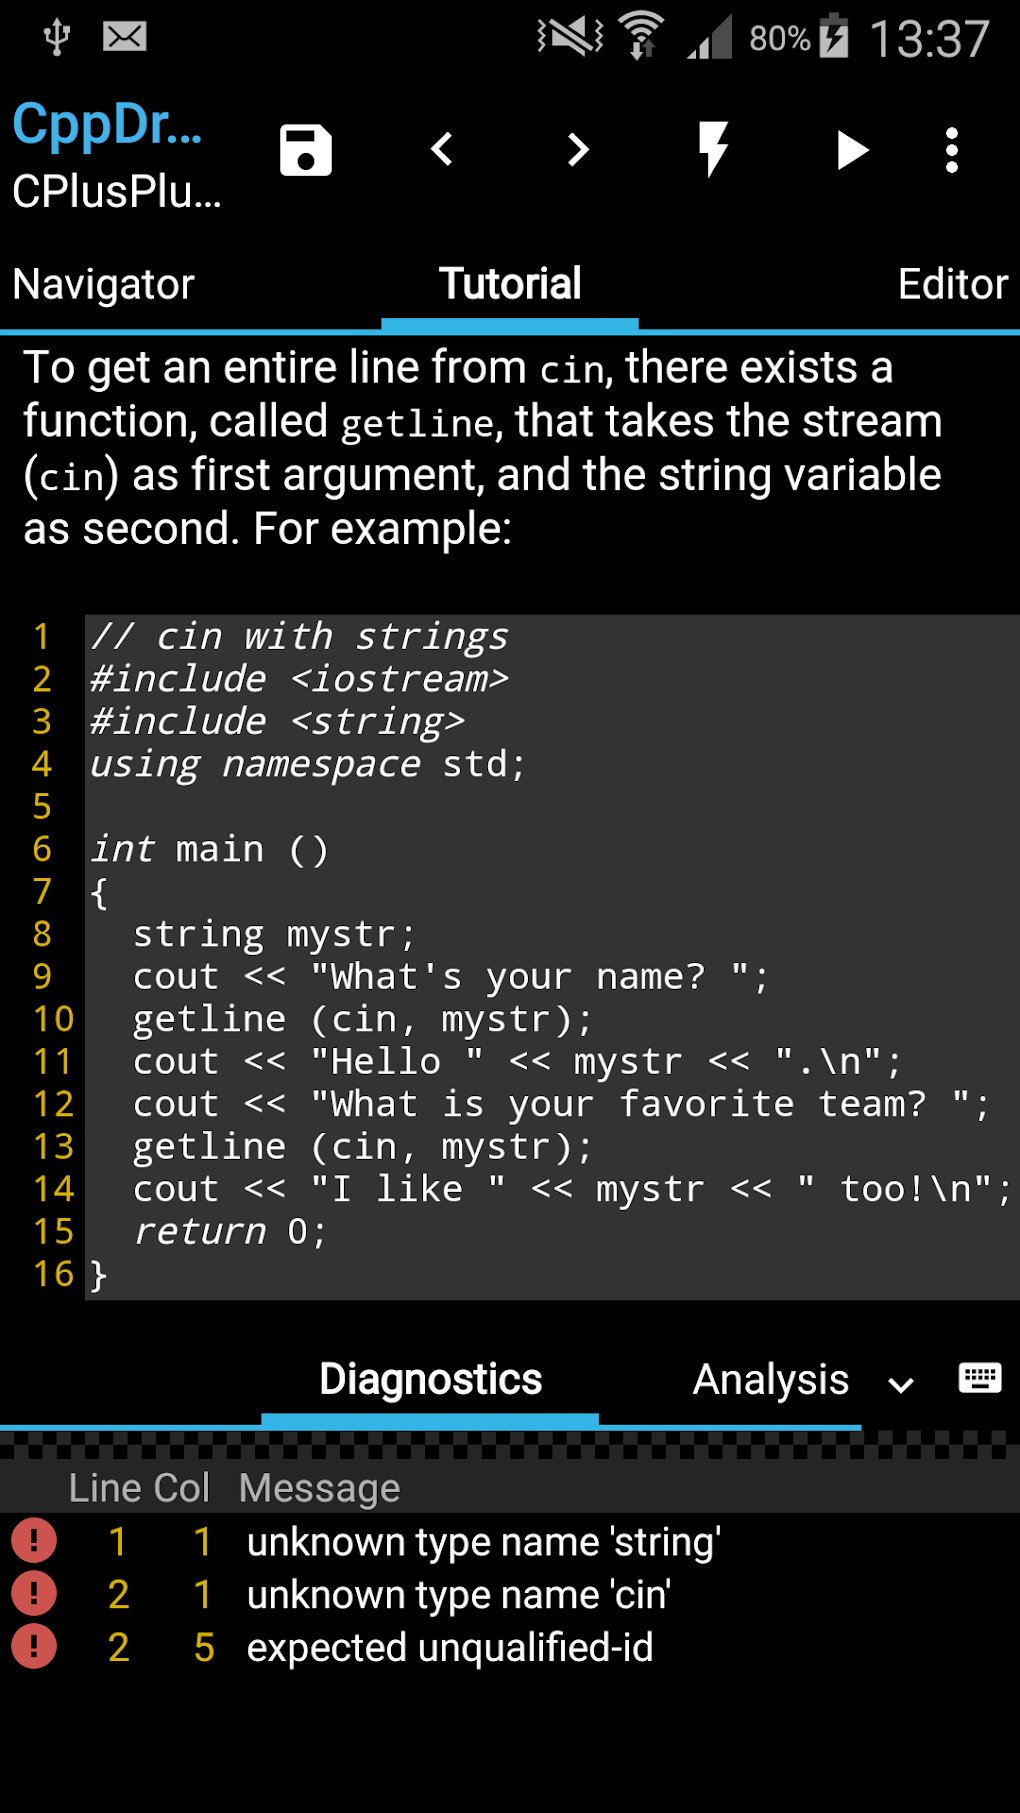Save the current file
The image size is (1020, 1813).
305,149
